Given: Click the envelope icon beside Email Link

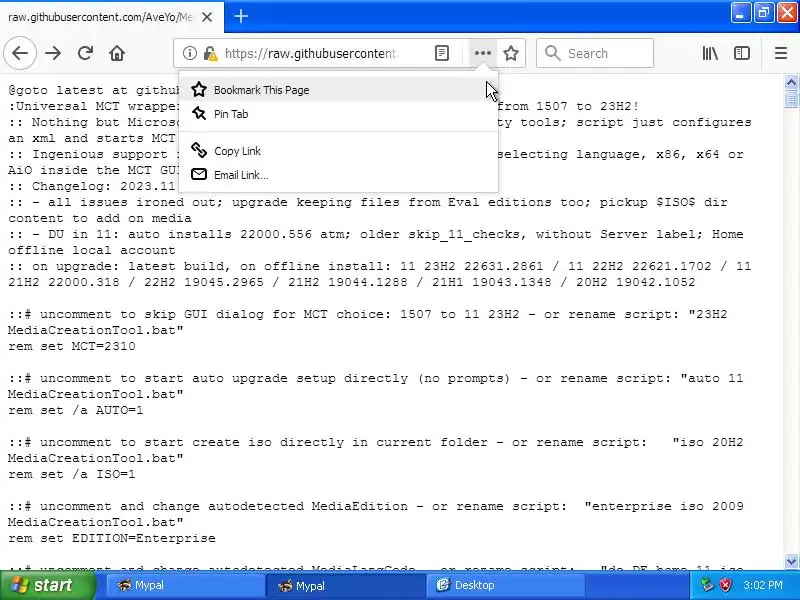Looking at the screenshot, I should tap(199, 174).
